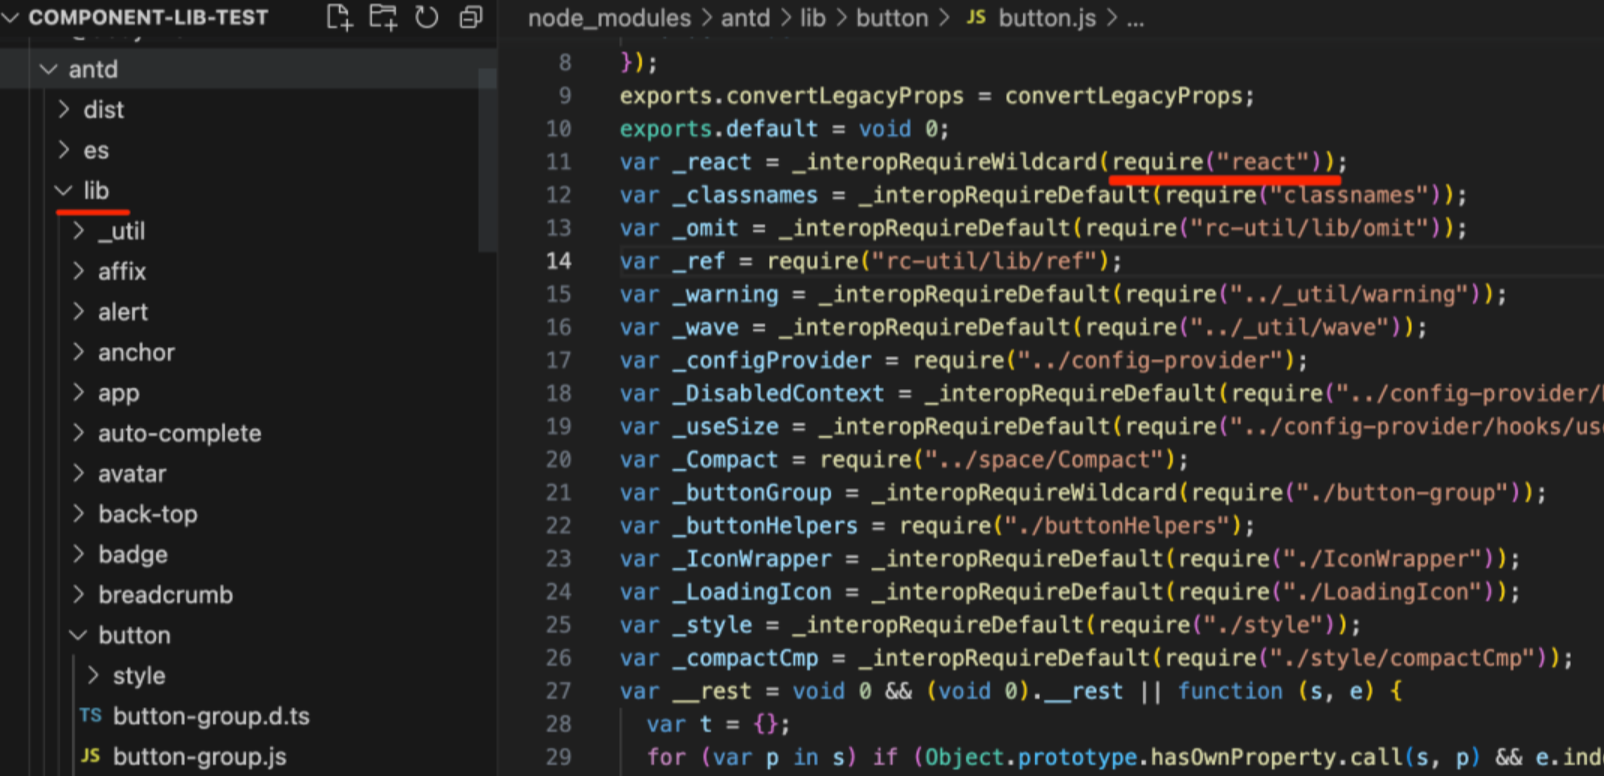The image size is (1604, 776).
Task: Click the _useSize variable on line 19
Action: pyautogui.click(x=725, y=426)
